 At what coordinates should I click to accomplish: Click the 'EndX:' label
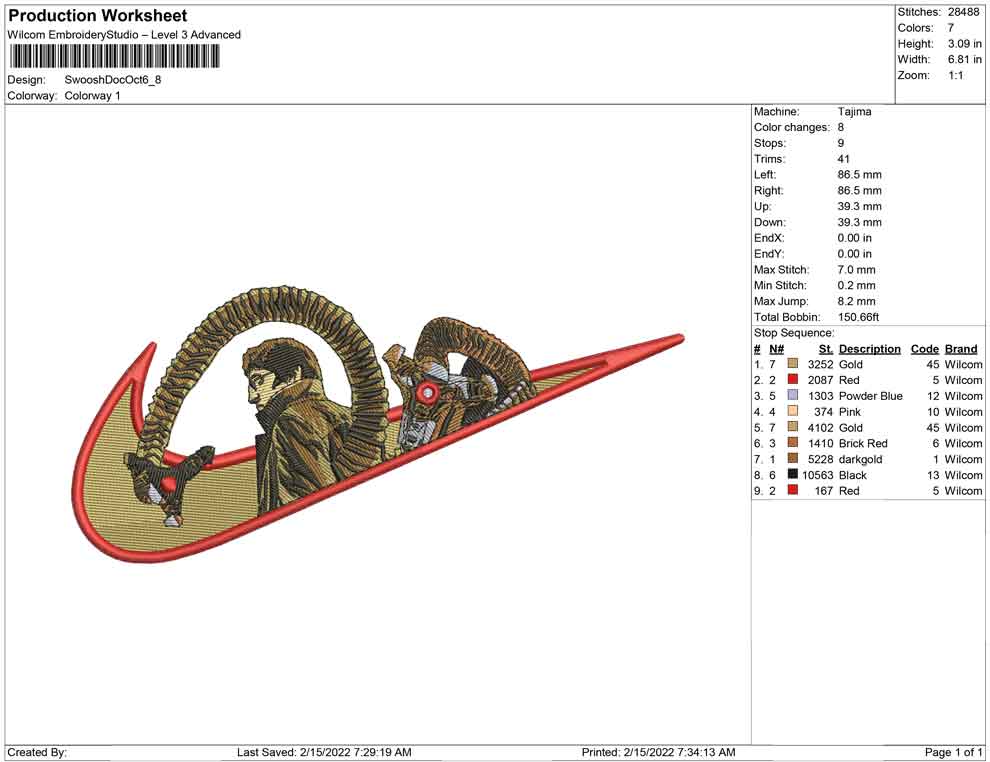pos(769,238)
